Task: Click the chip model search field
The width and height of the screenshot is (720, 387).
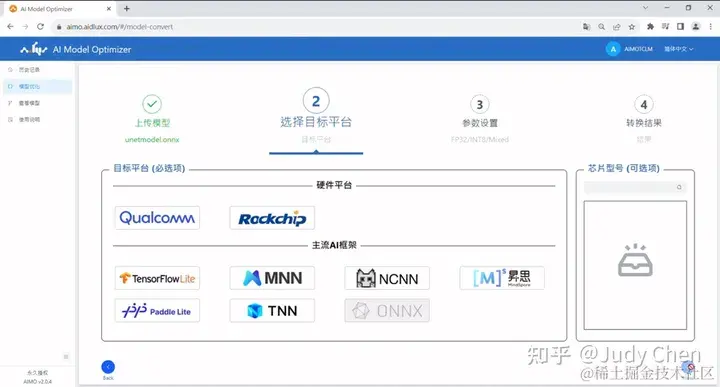Action: click(x=635, y=187)
